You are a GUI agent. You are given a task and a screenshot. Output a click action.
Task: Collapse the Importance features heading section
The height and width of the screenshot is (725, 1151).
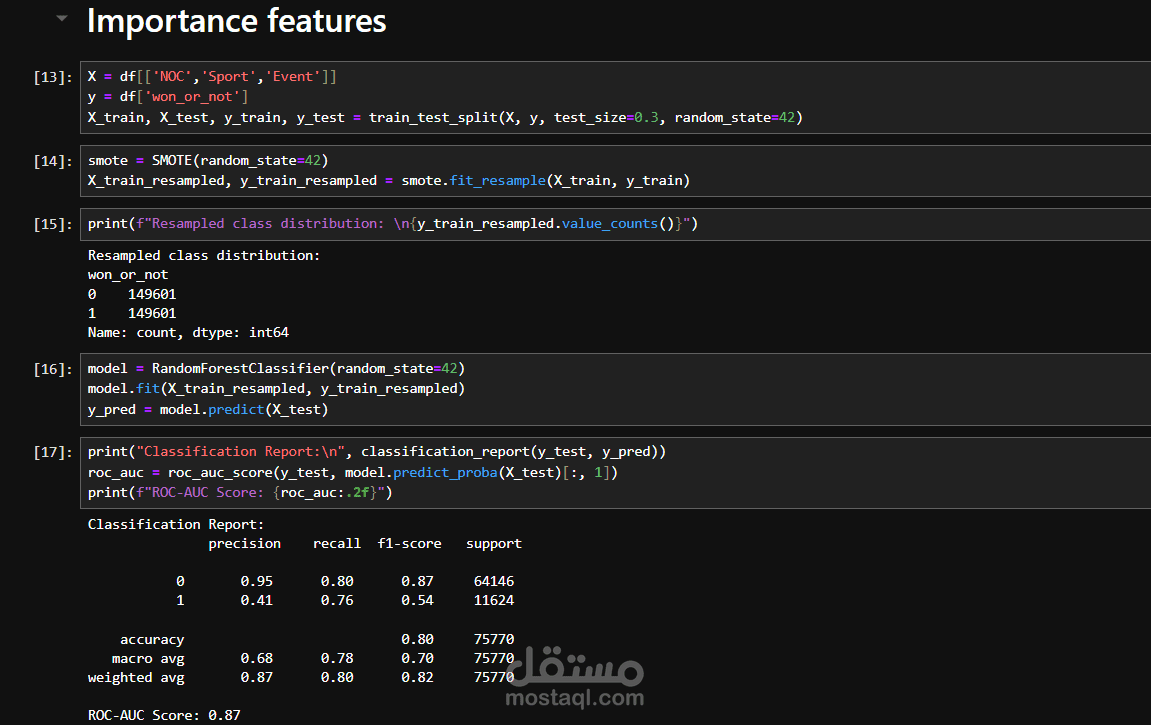pos(63,19)
